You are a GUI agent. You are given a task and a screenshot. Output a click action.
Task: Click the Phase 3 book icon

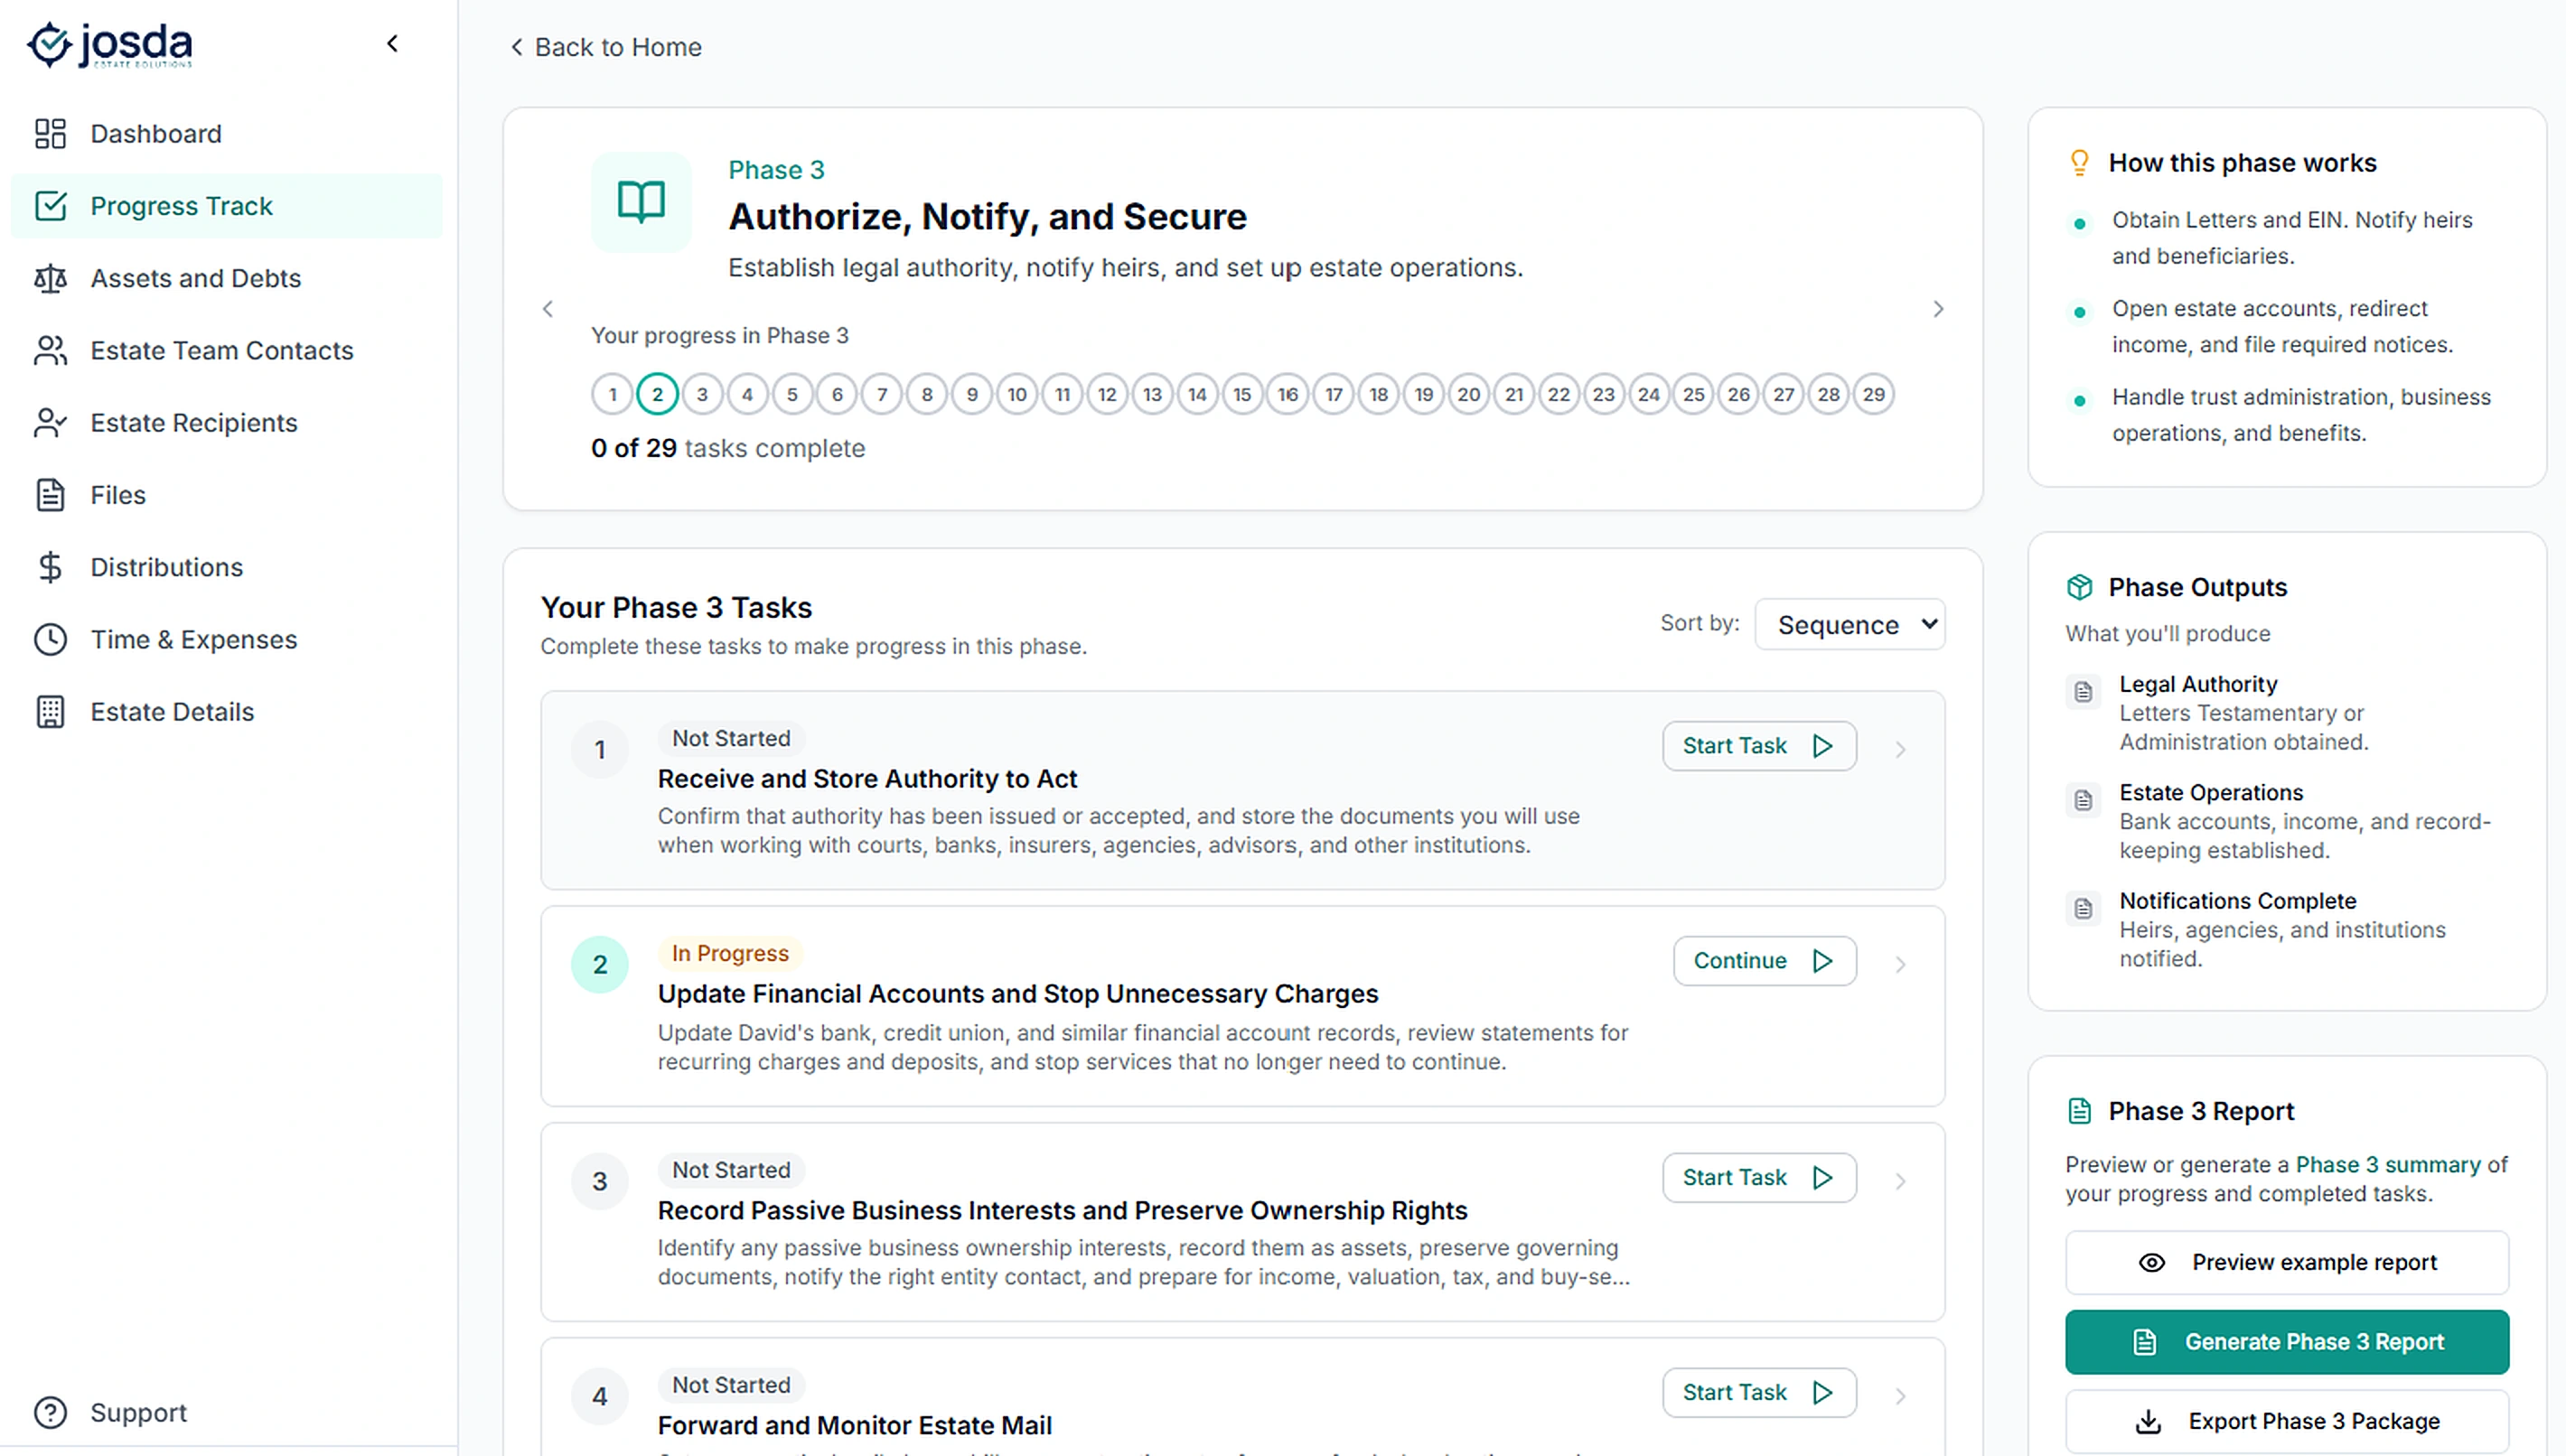[x=641, y=202]
